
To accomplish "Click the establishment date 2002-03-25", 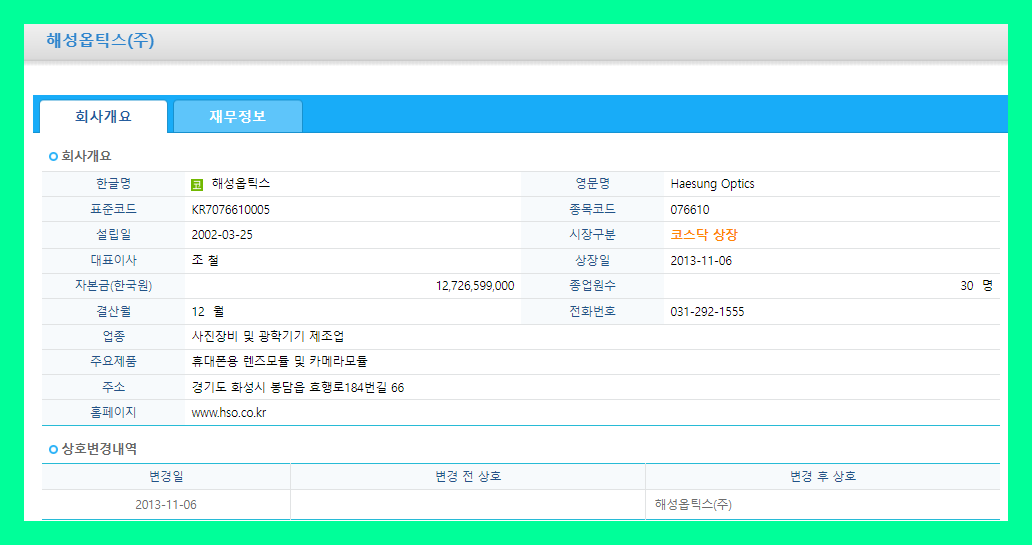I will [222, 235].
